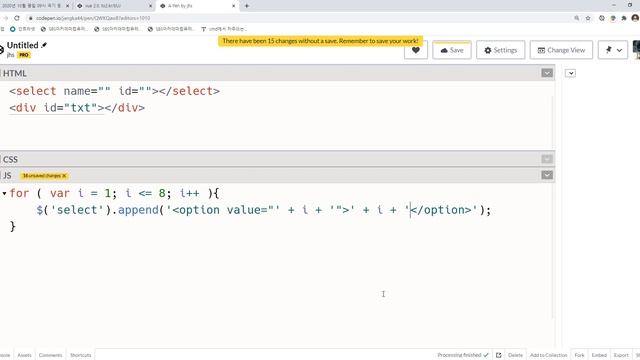Open the Assets footer button

pyautogui.click(x=24, y=355)
